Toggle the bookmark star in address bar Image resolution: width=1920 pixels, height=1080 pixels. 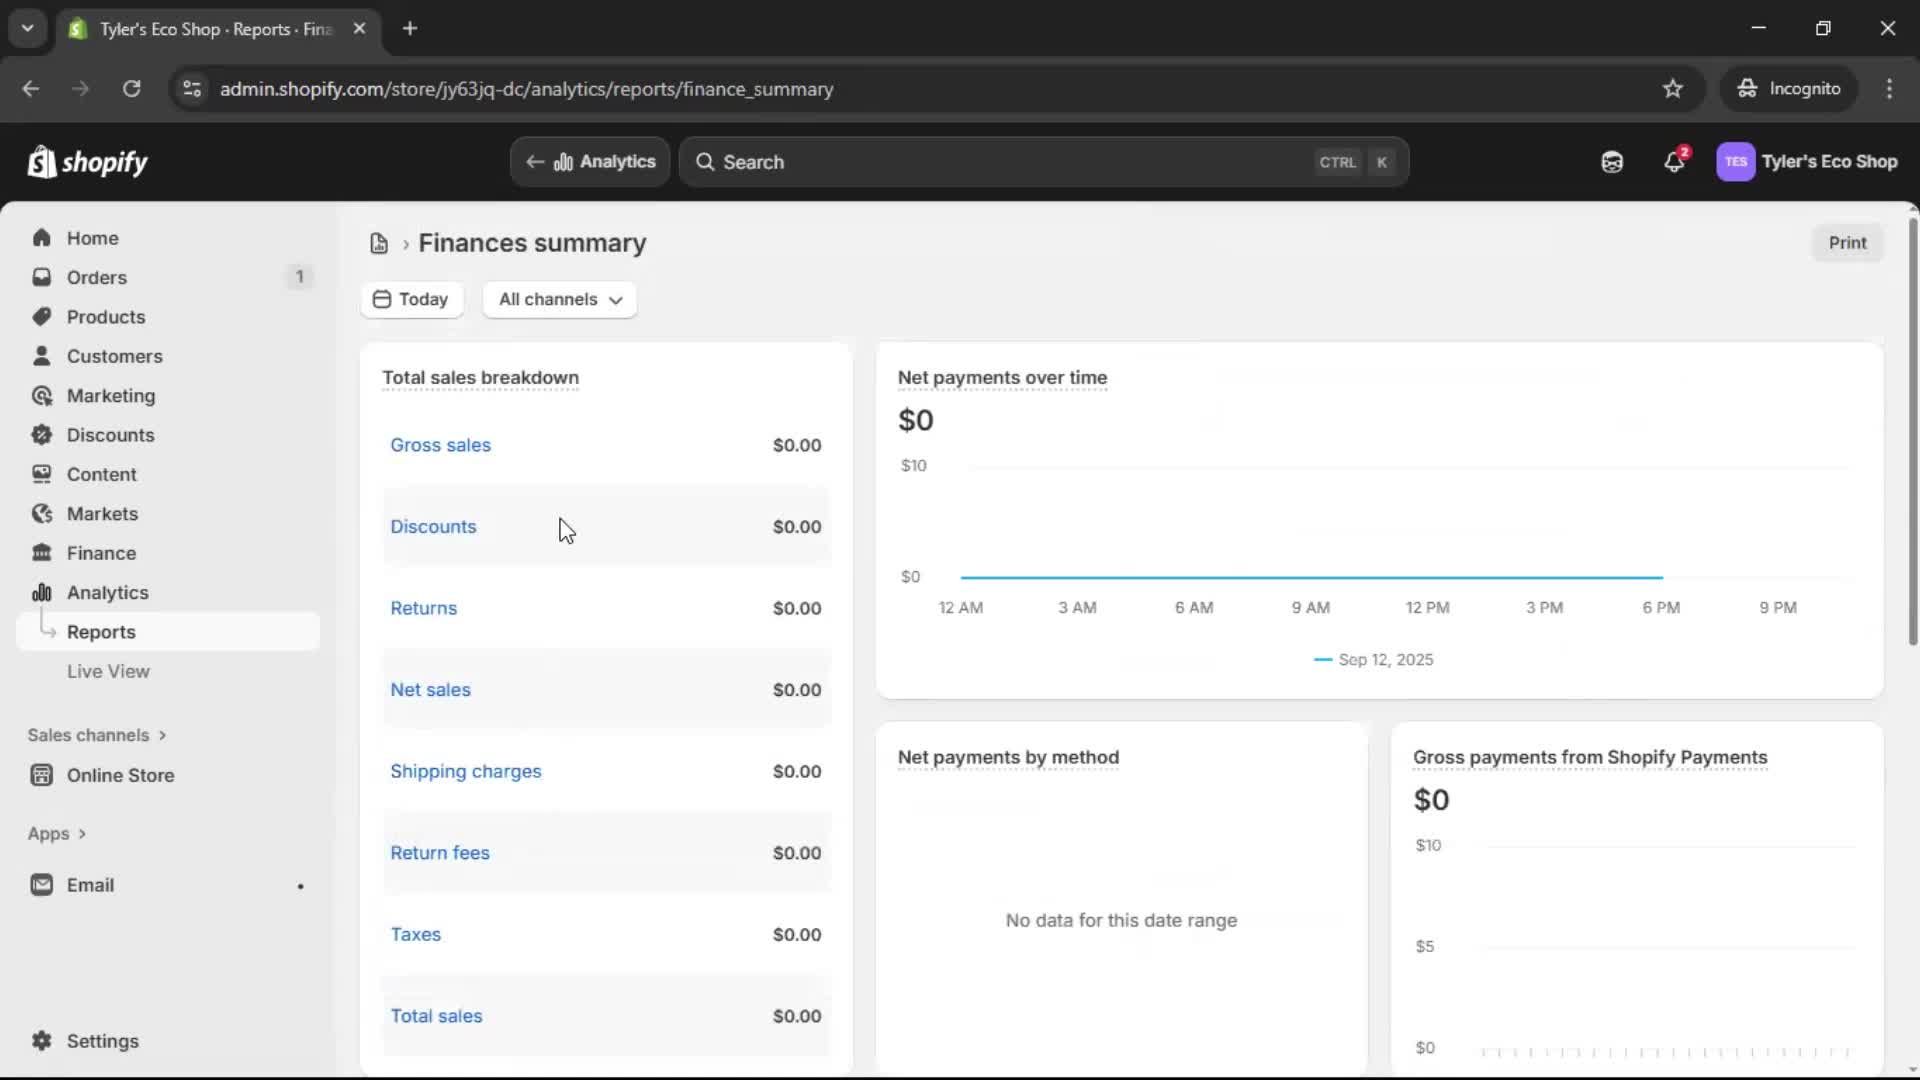click(1673, 88)
